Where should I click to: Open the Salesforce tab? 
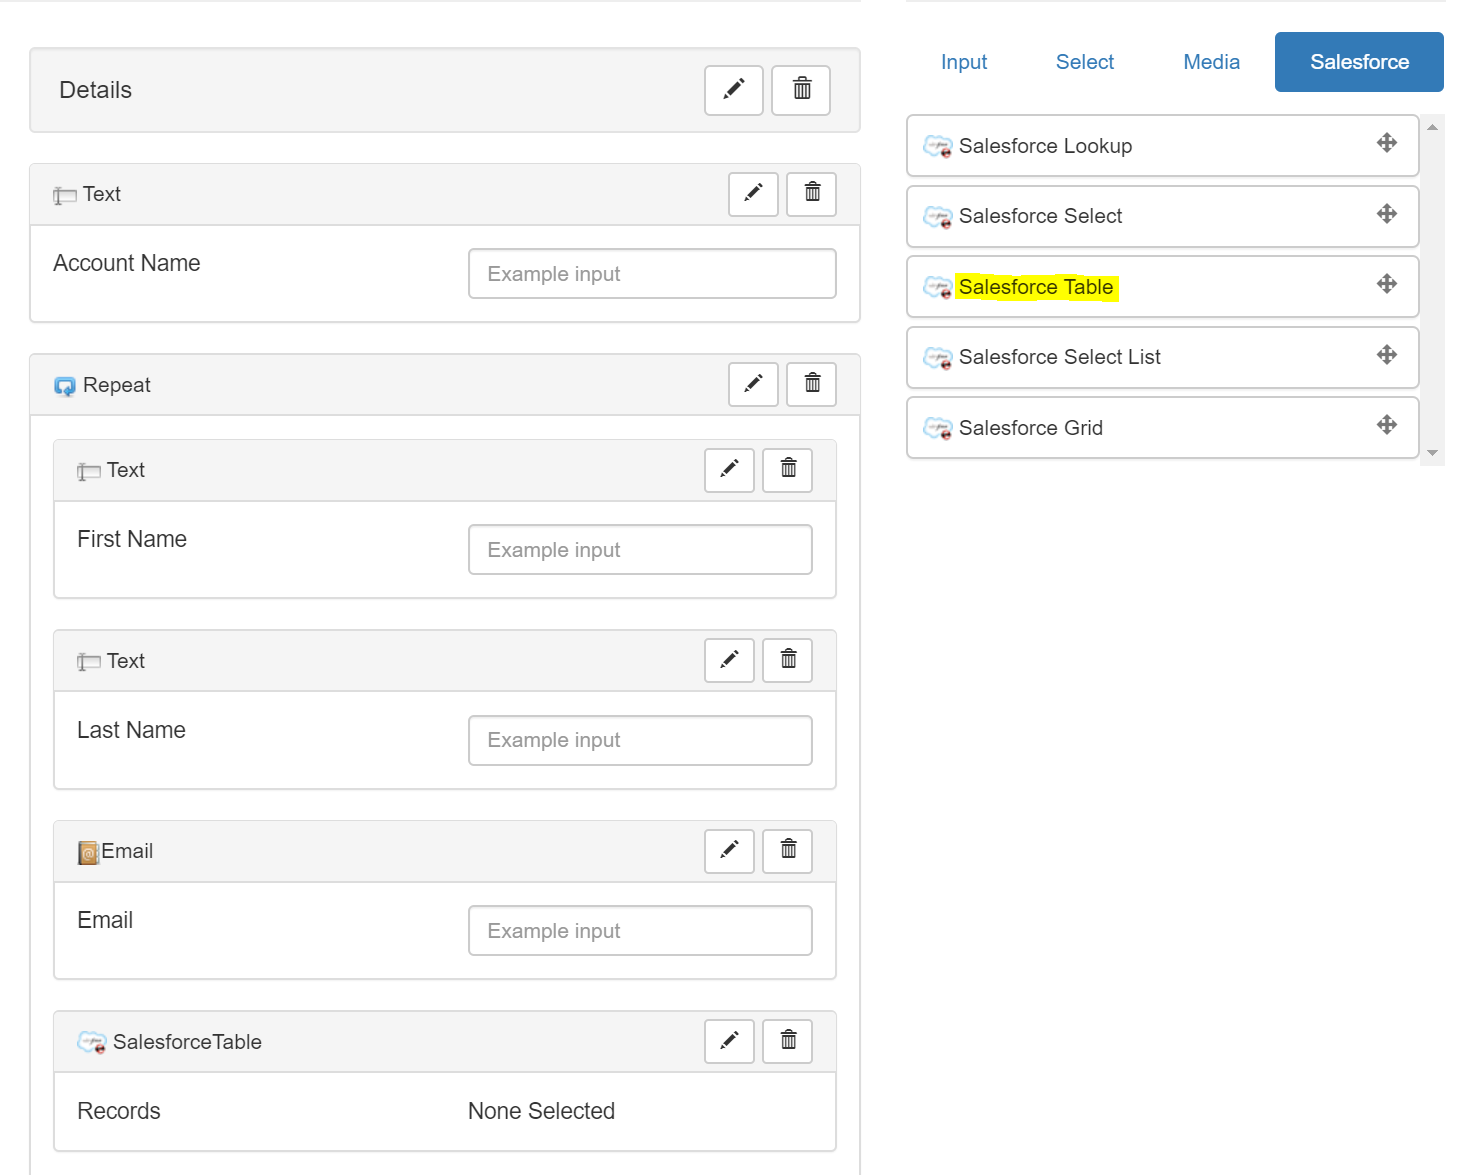tap(1359, 62)
